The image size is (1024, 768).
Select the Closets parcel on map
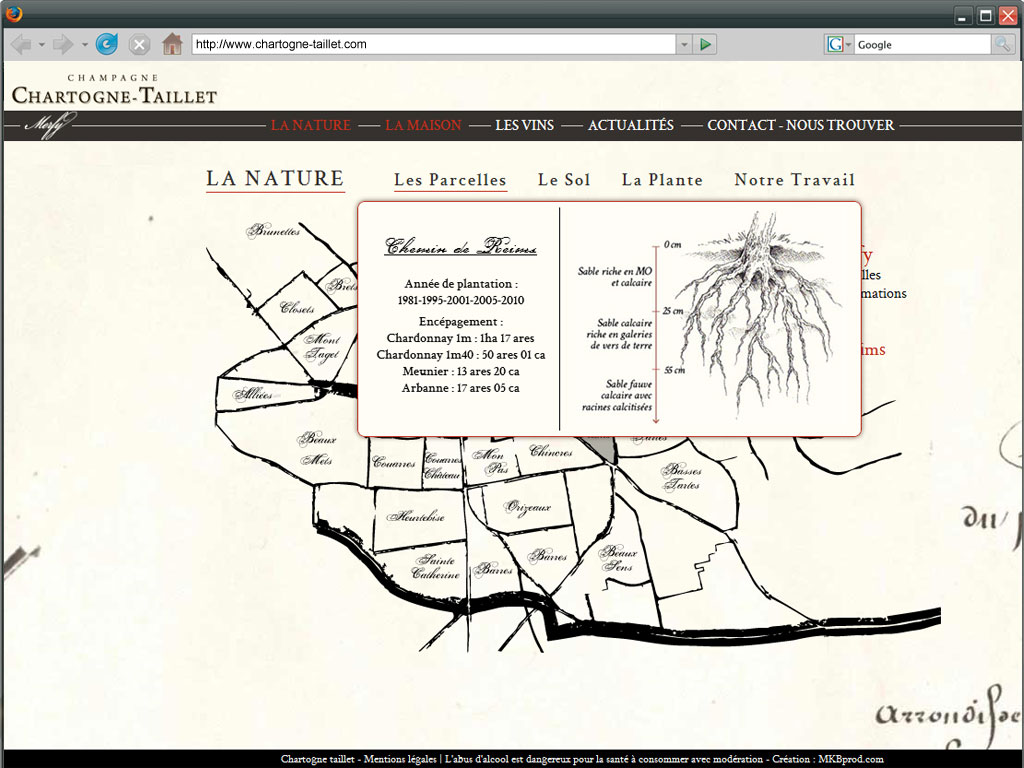coord(298,308)
